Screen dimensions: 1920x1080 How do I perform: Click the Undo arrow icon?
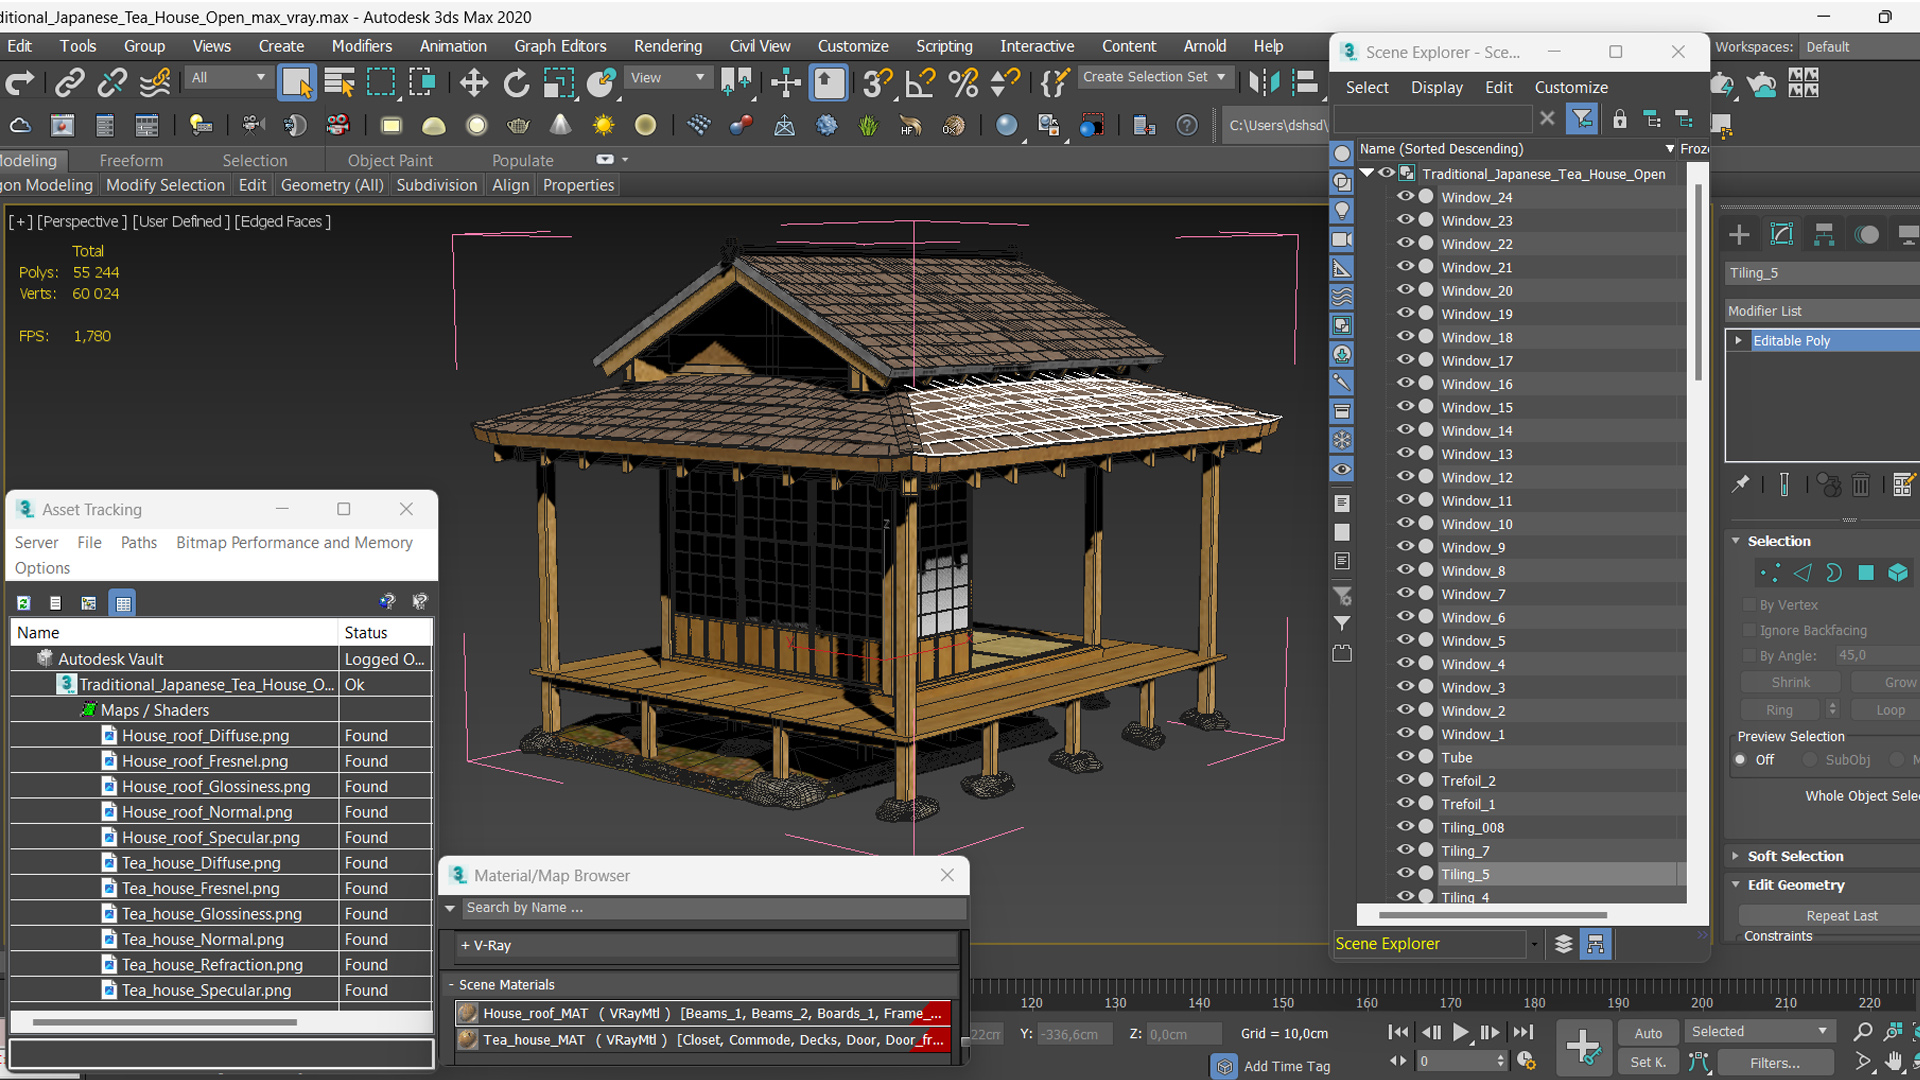[x=20, y=83]
